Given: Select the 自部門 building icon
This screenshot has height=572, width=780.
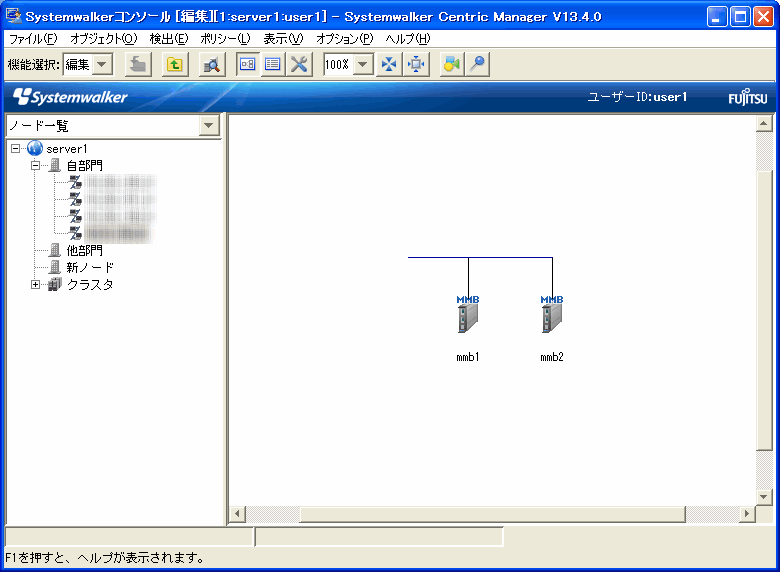Looking at the screenshot, I should coord(55,165).
